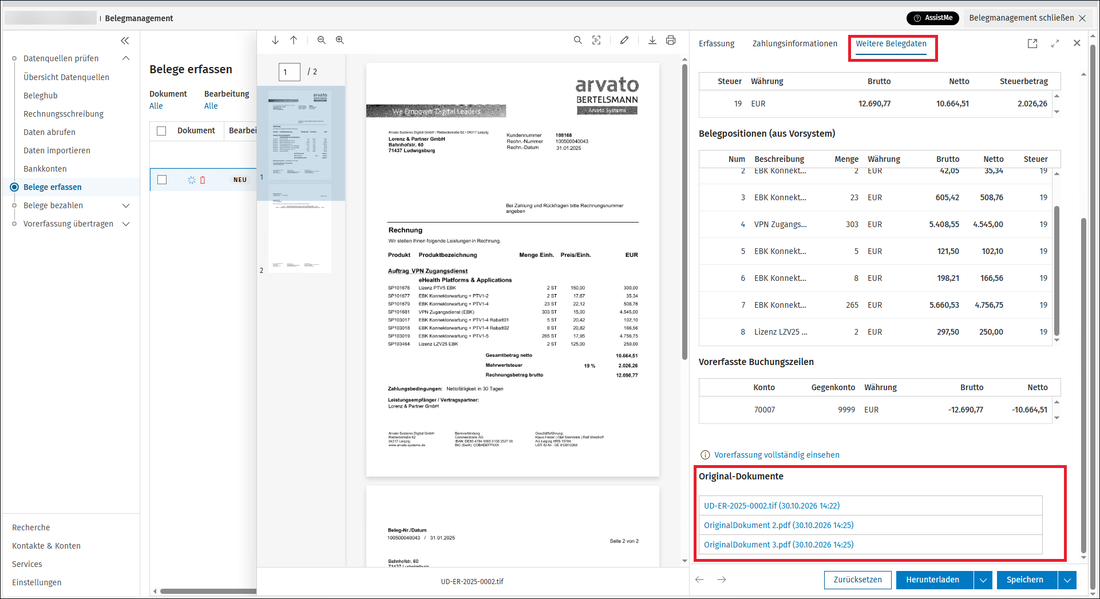Expand the detail panel to full size

(1054, 43)
